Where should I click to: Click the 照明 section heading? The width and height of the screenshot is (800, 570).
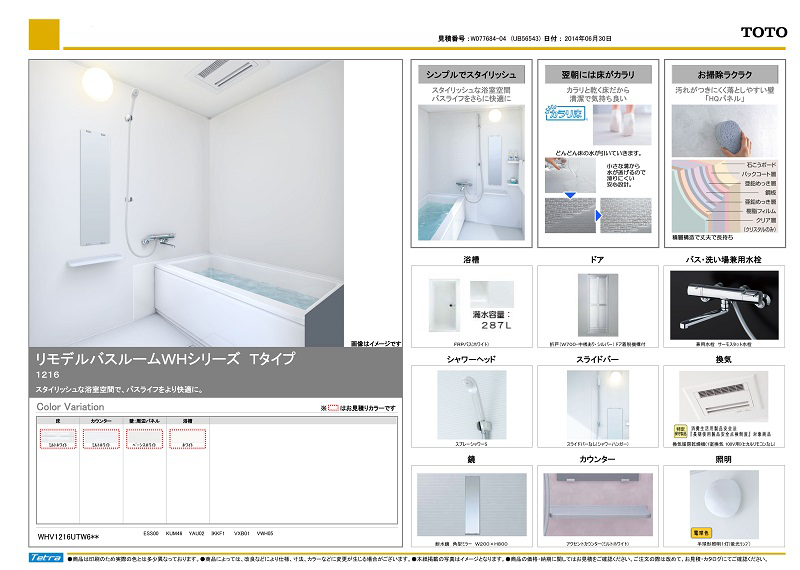coord(723,459)
